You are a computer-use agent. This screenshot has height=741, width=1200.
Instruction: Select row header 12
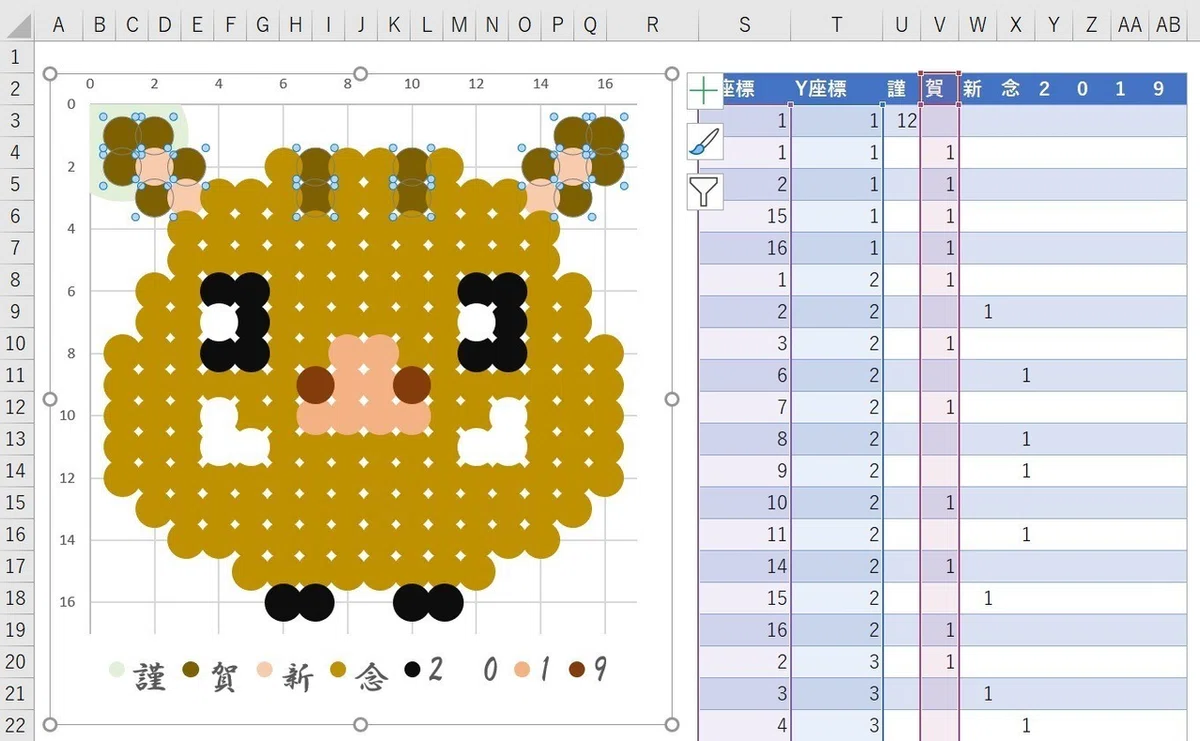tap(16, 407)
